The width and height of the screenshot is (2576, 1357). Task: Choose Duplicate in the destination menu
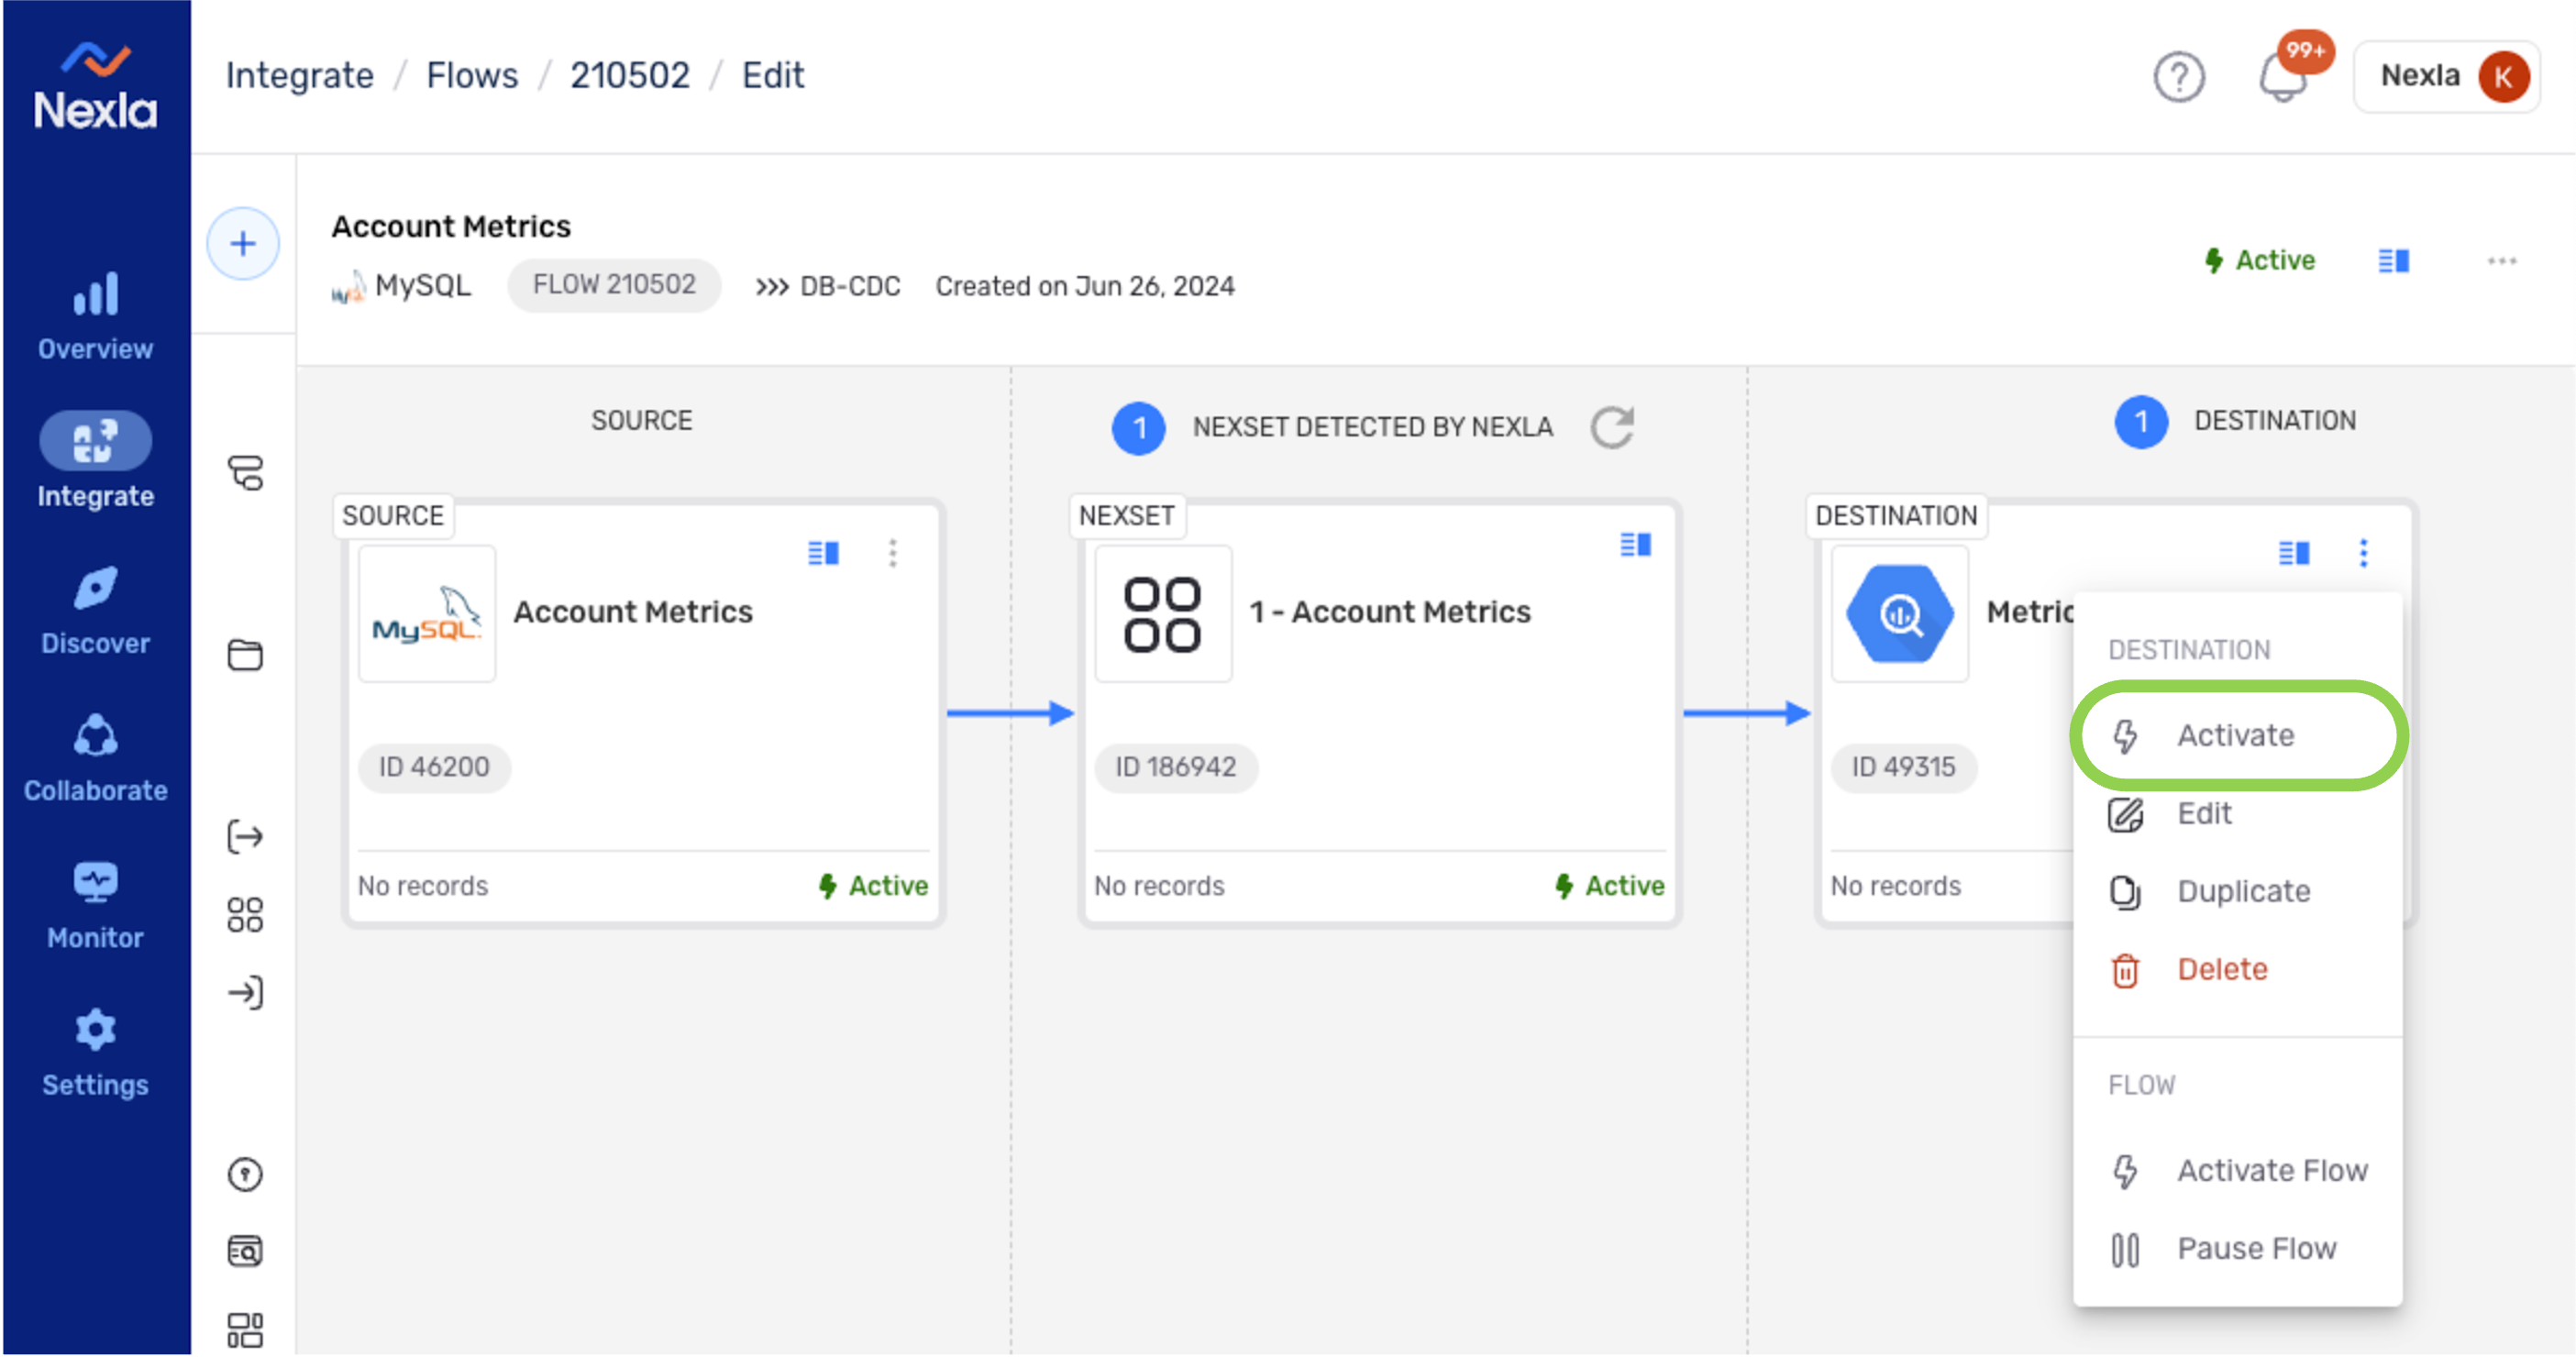2237,892
